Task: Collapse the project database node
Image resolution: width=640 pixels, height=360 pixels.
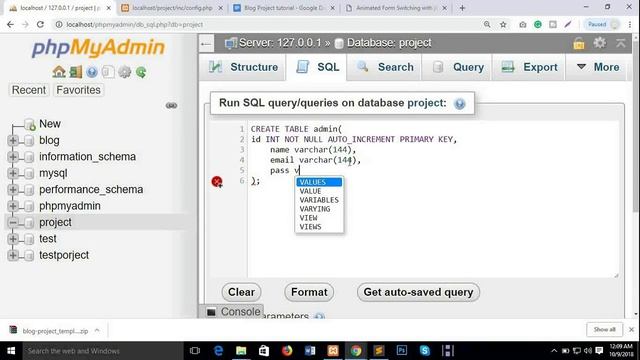Action: coord(13,222)
